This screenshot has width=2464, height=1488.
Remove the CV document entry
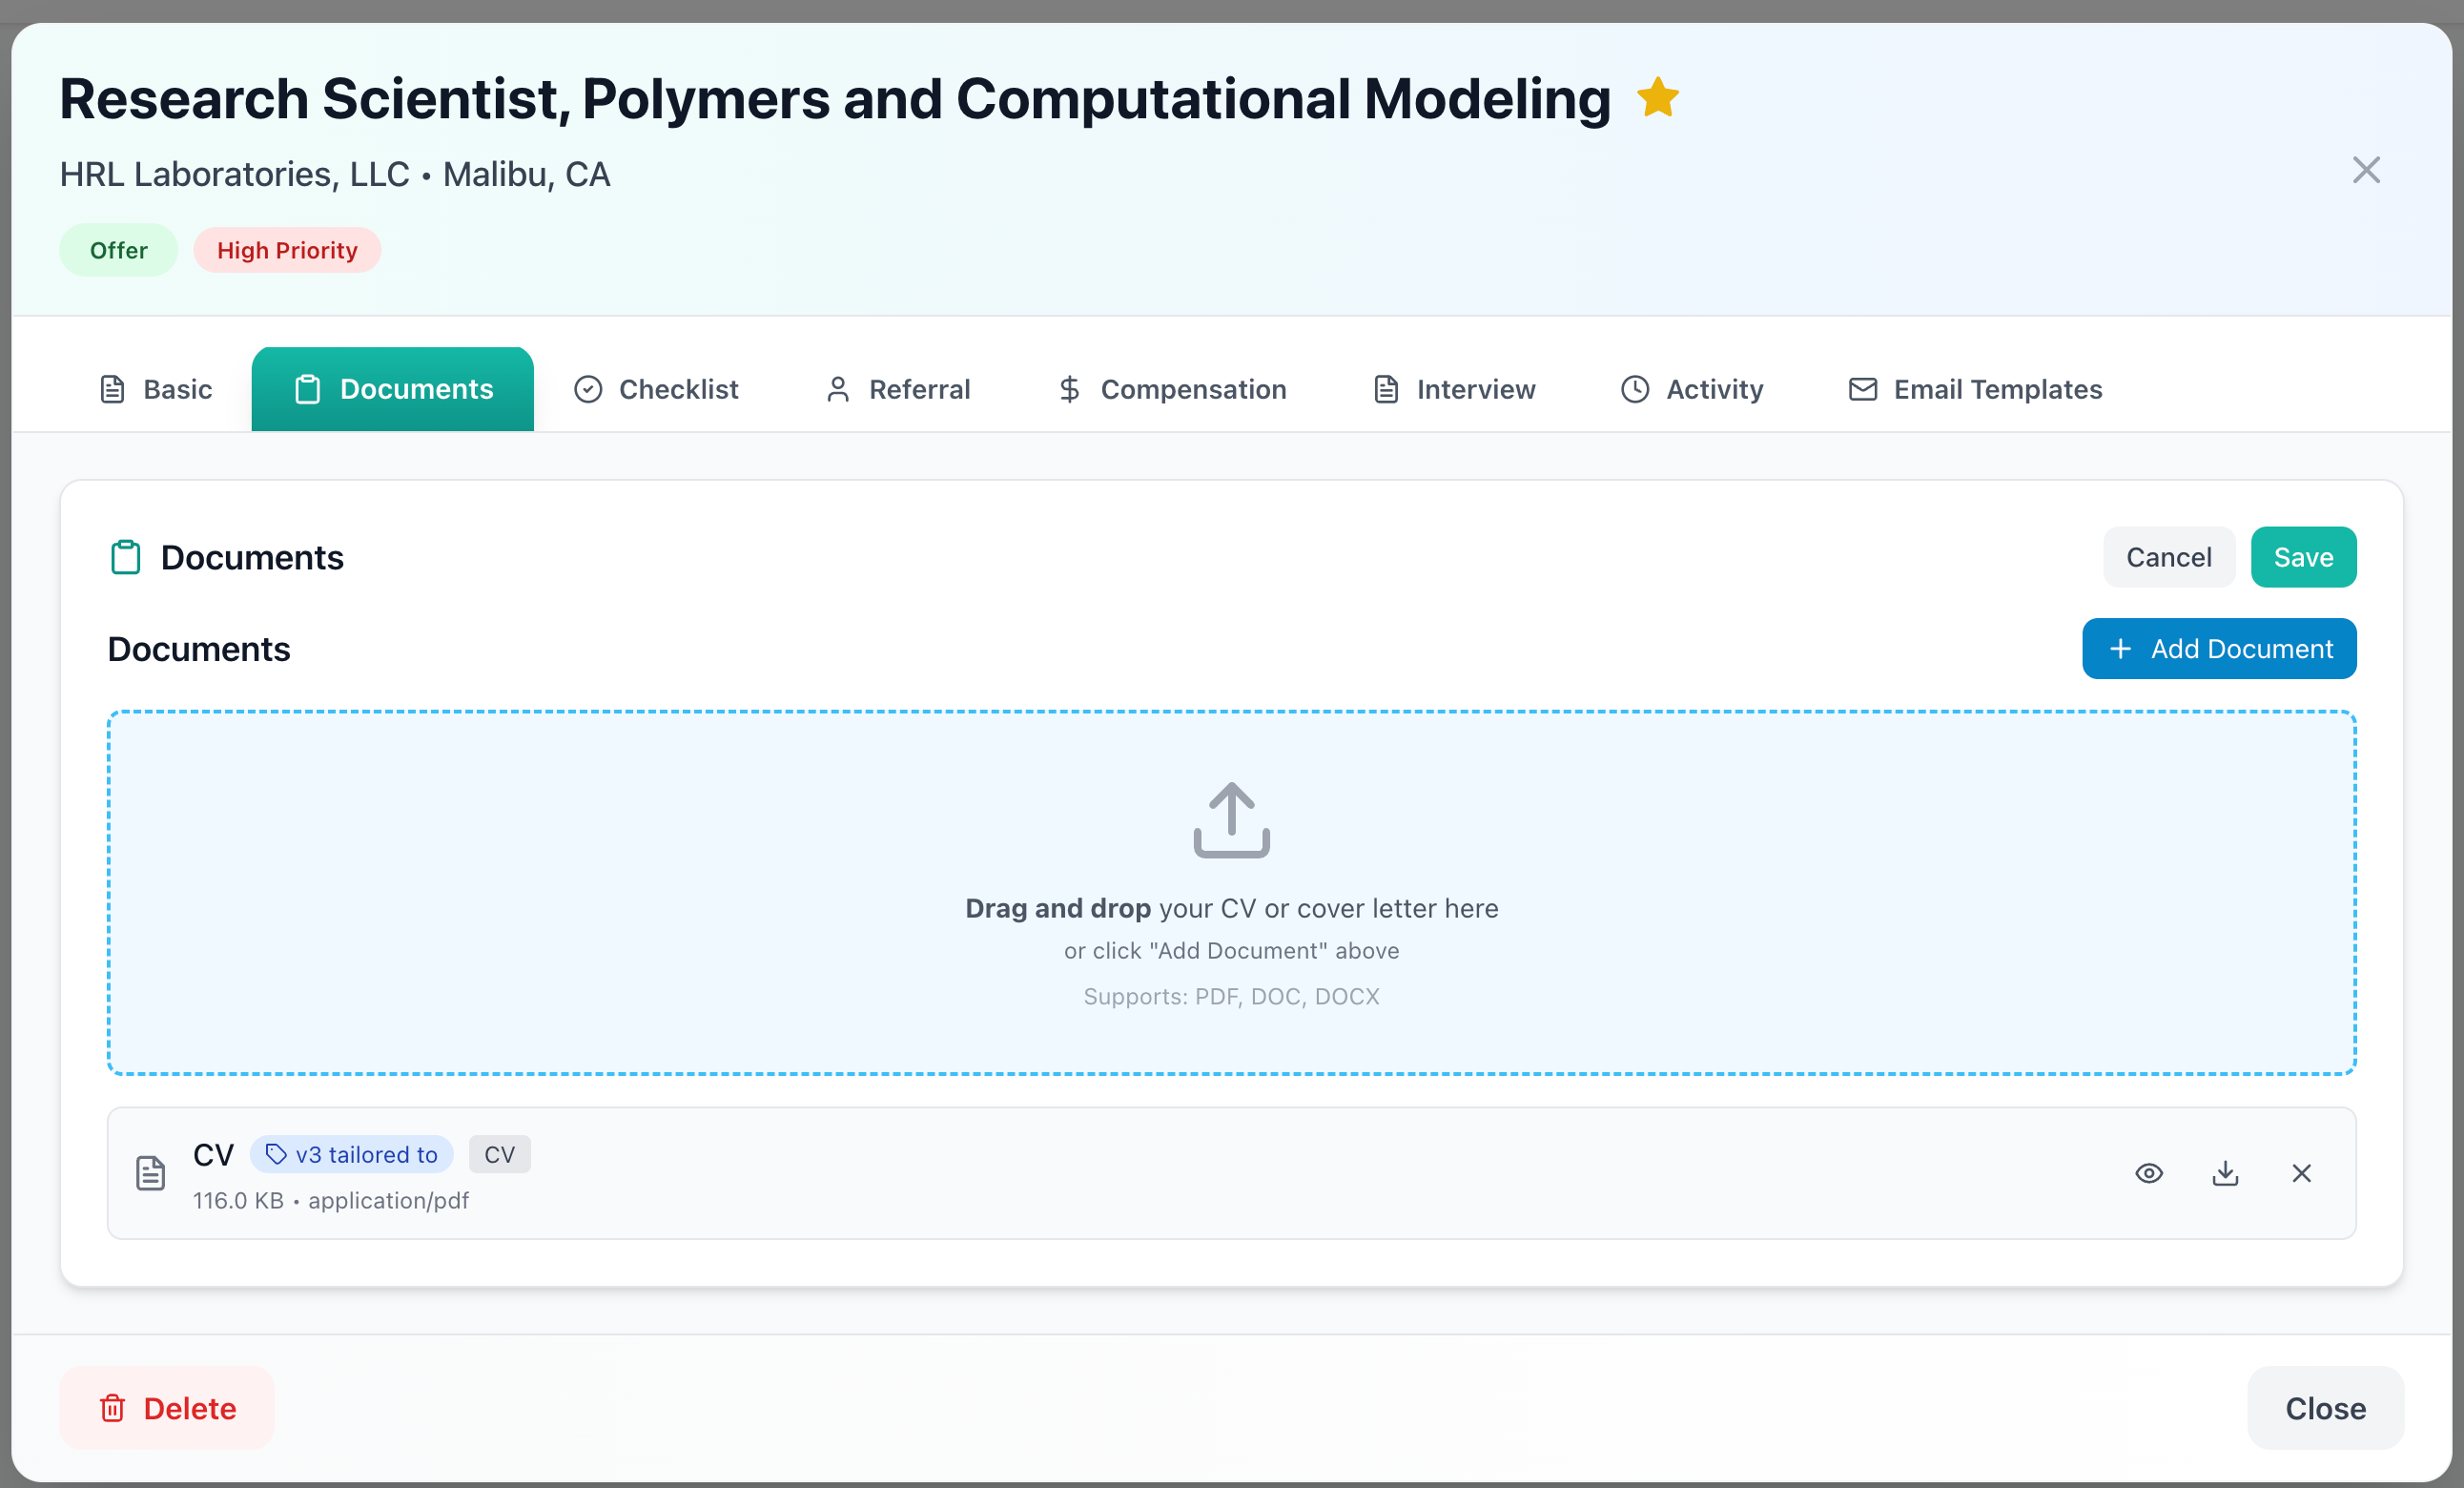coord(2301,1173)
